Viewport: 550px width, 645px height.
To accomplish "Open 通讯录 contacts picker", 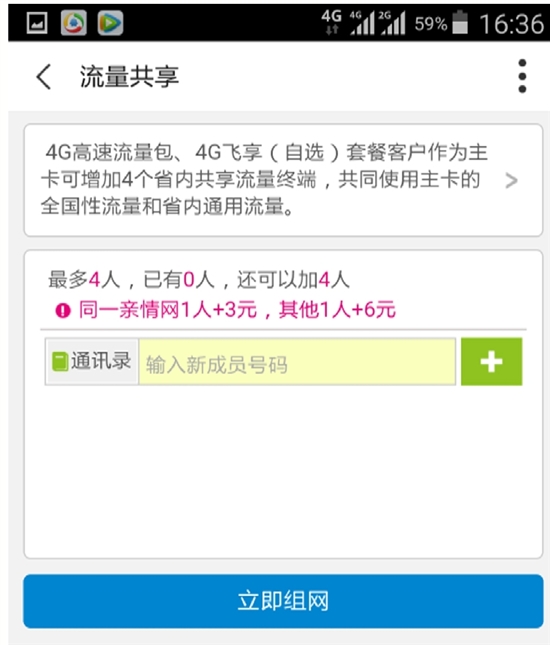I will 92,362.
